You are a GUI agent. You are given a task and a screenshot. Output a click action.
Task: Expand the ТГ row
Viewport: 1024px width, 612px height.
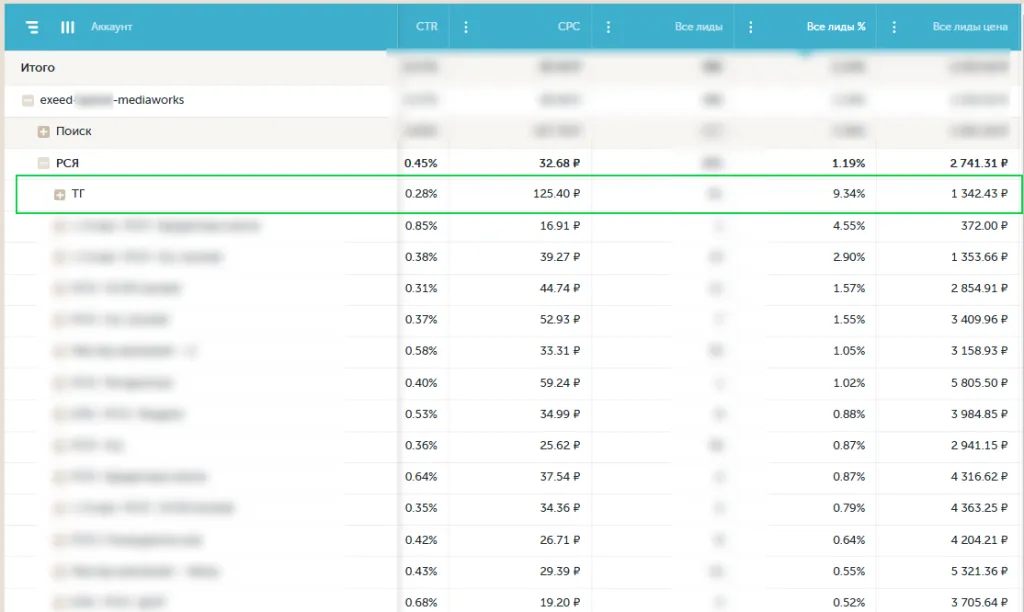60,194
